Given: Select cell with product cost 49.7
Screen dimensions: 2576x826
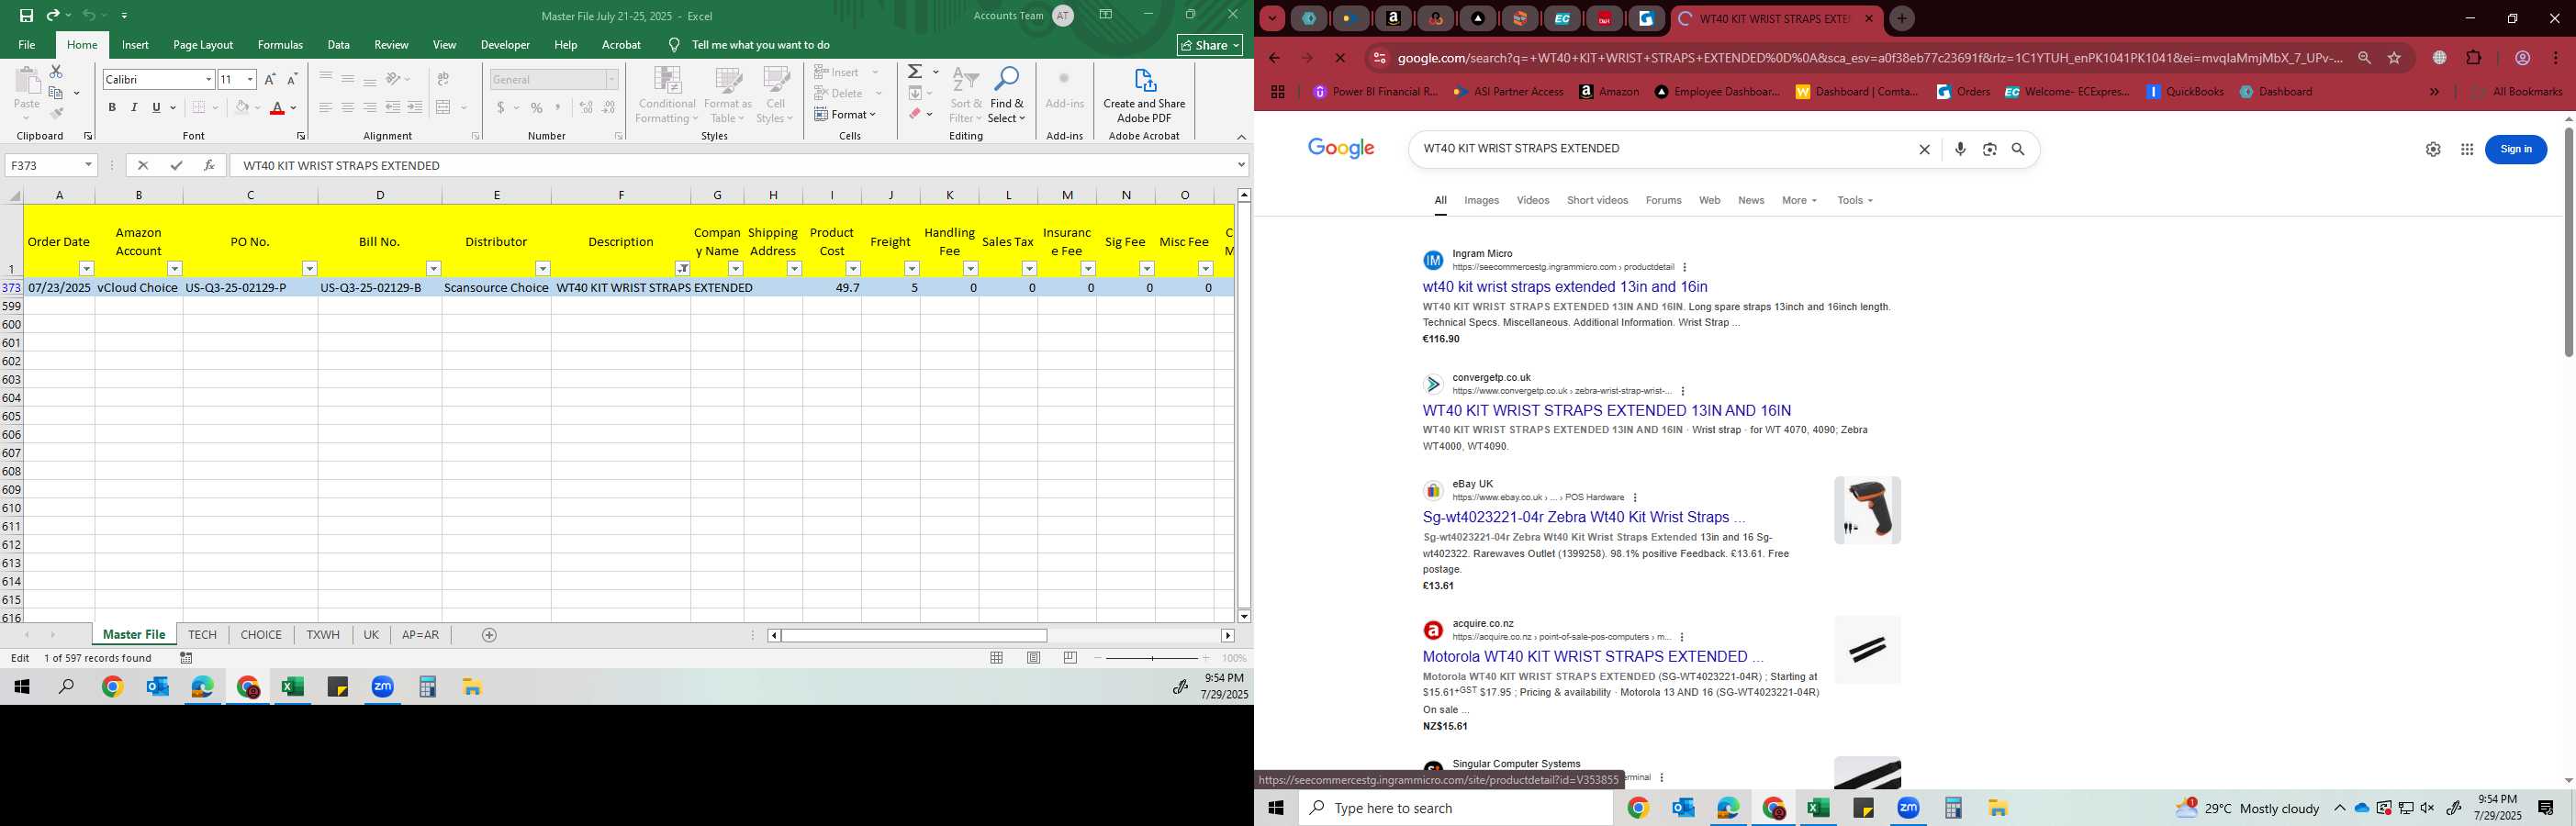Looking at the screenshot, I should 831,288.
